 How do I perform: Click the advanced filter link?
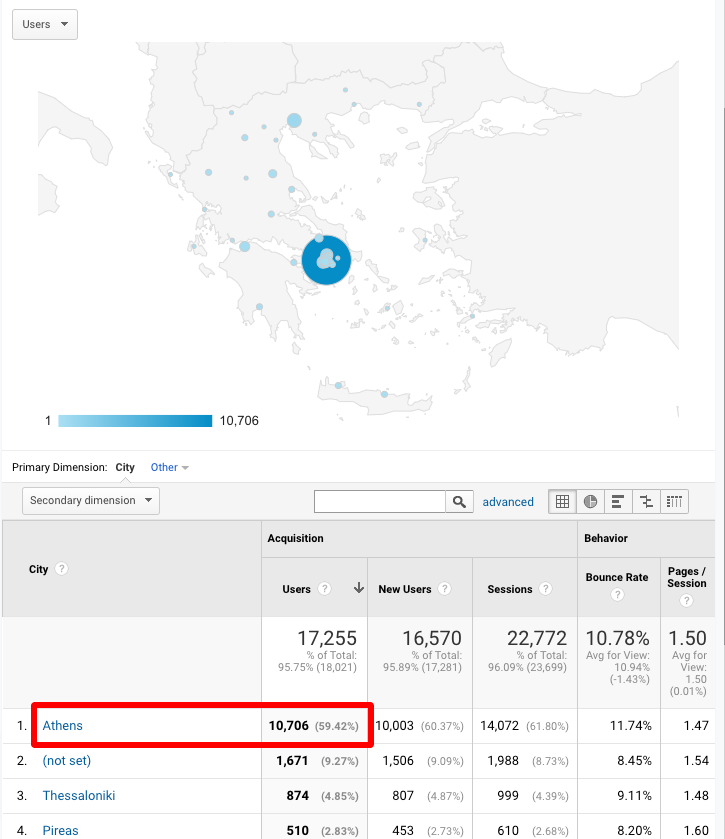508,502
